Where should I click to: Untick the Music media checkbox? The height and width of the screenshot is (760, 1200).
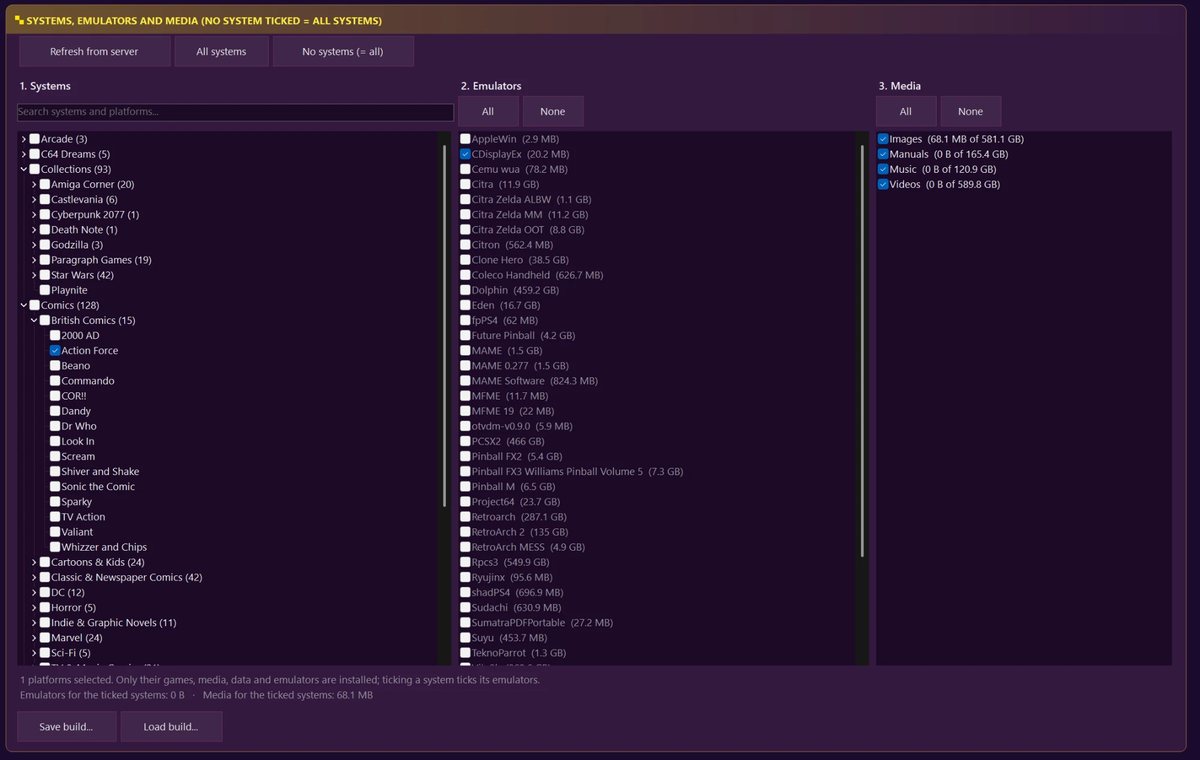883,169
